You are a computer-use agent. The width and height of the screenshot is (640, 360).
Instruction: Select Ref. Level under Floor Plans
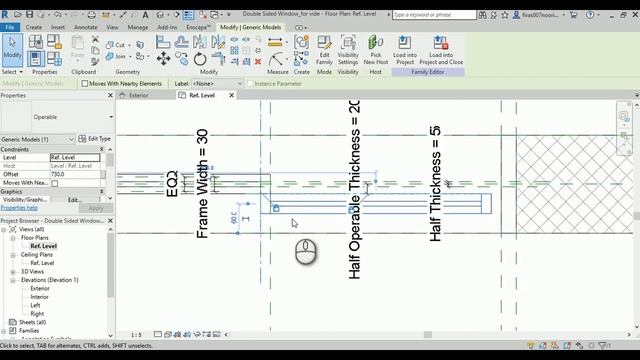coord(43,246)
